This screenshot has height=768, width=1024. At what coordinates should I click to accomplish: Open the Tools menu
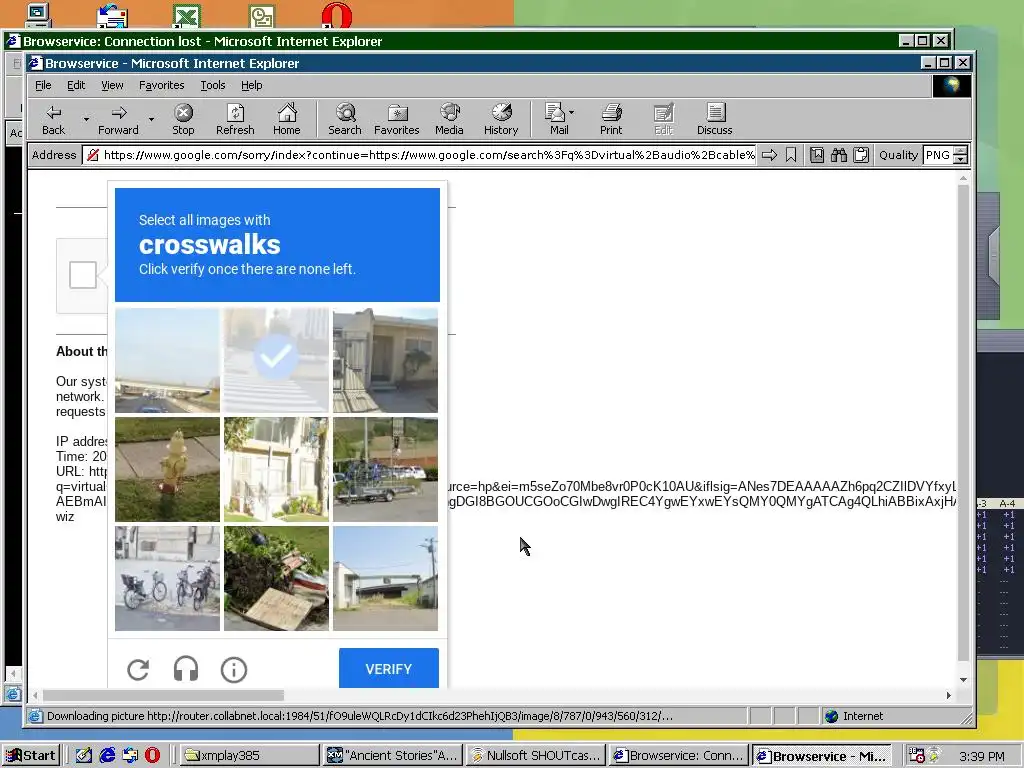pyautogui.click(x=212, y=85)
